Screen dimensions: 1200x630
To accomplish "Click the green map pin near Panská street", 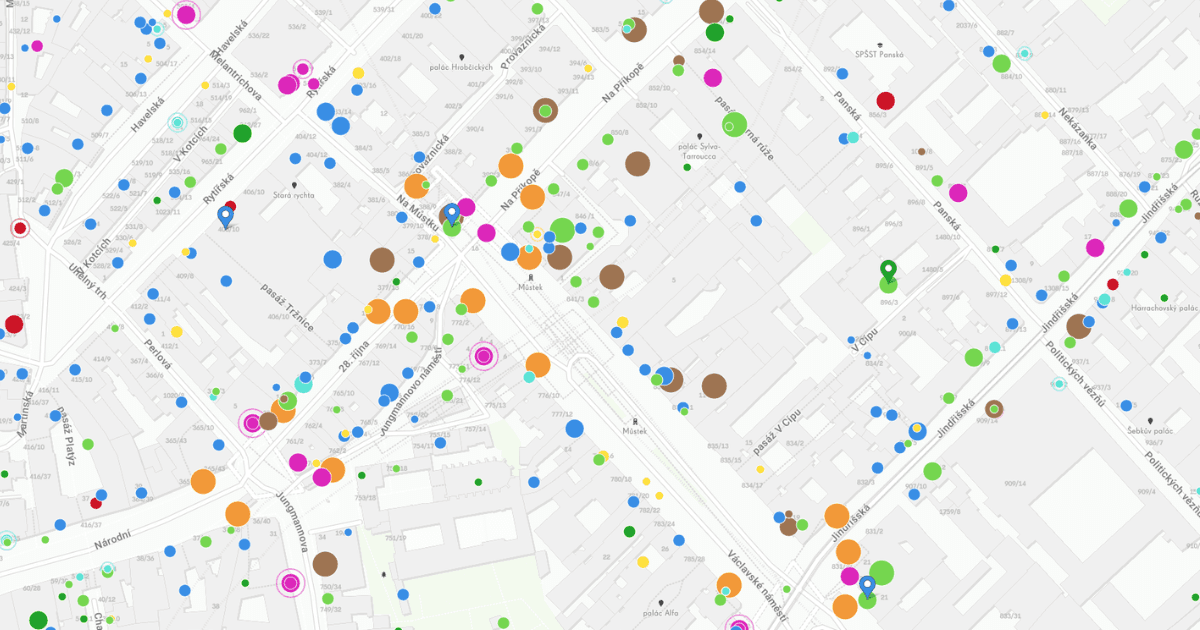I will point(889,269).
